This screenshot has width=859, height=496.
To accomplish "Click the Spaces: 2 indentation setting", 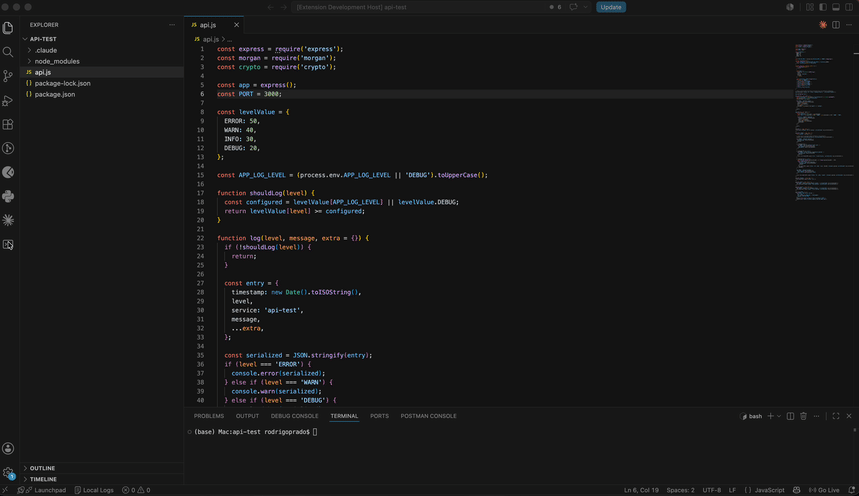I will 680,490.
